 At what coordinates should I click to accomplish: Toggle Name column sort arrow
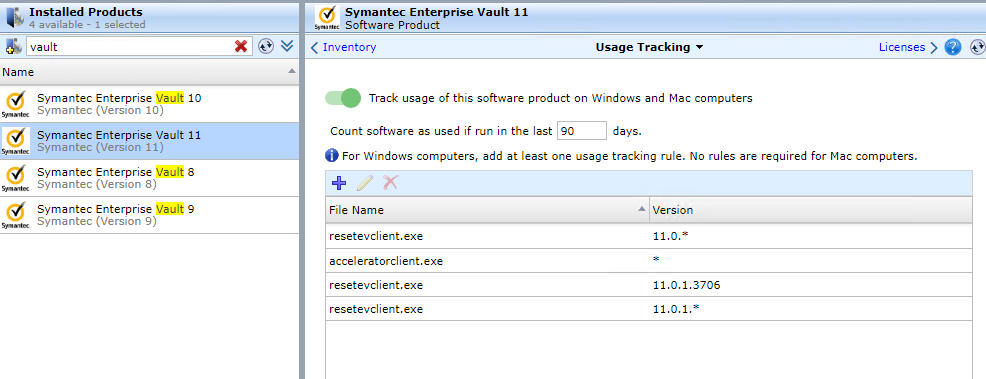(x=291, y=72)
